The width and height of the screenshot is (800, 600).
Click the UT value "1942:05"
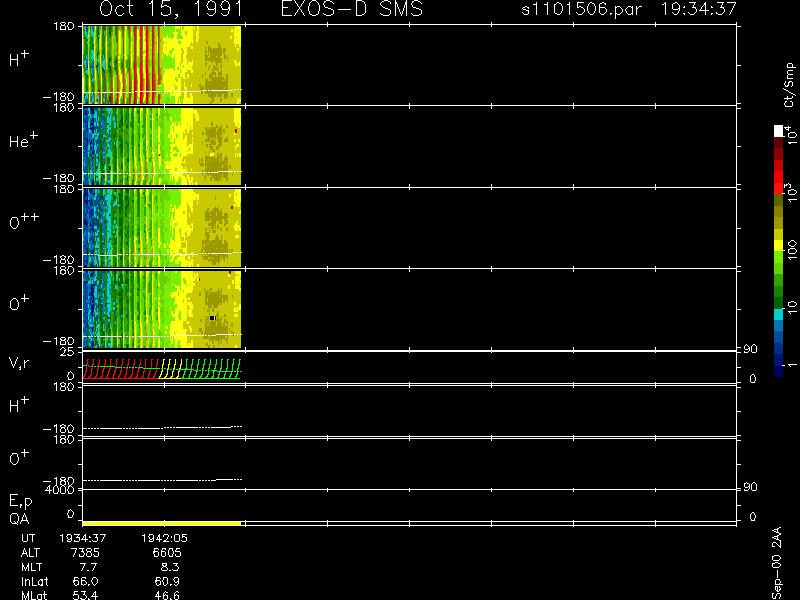click(164, 538)
